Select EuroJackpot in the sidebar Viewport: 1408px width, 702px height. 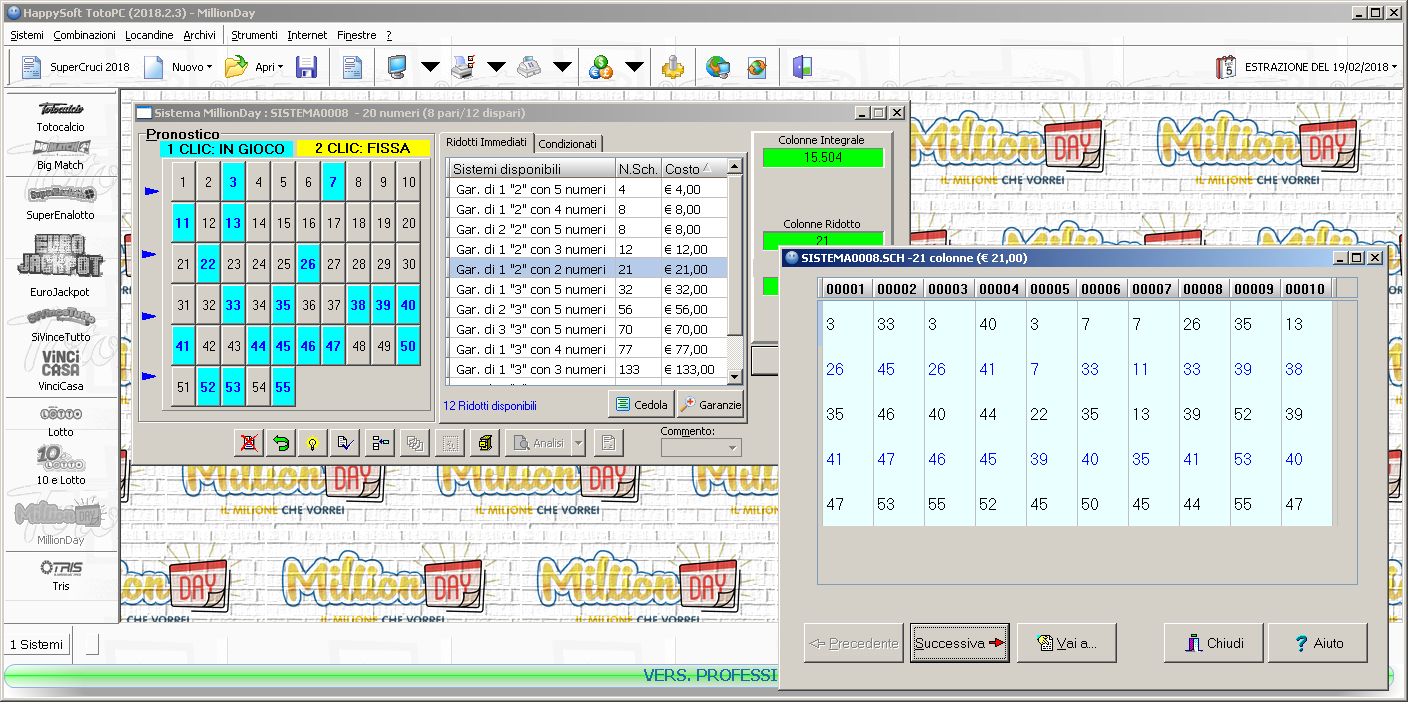[x=60, y=266]
